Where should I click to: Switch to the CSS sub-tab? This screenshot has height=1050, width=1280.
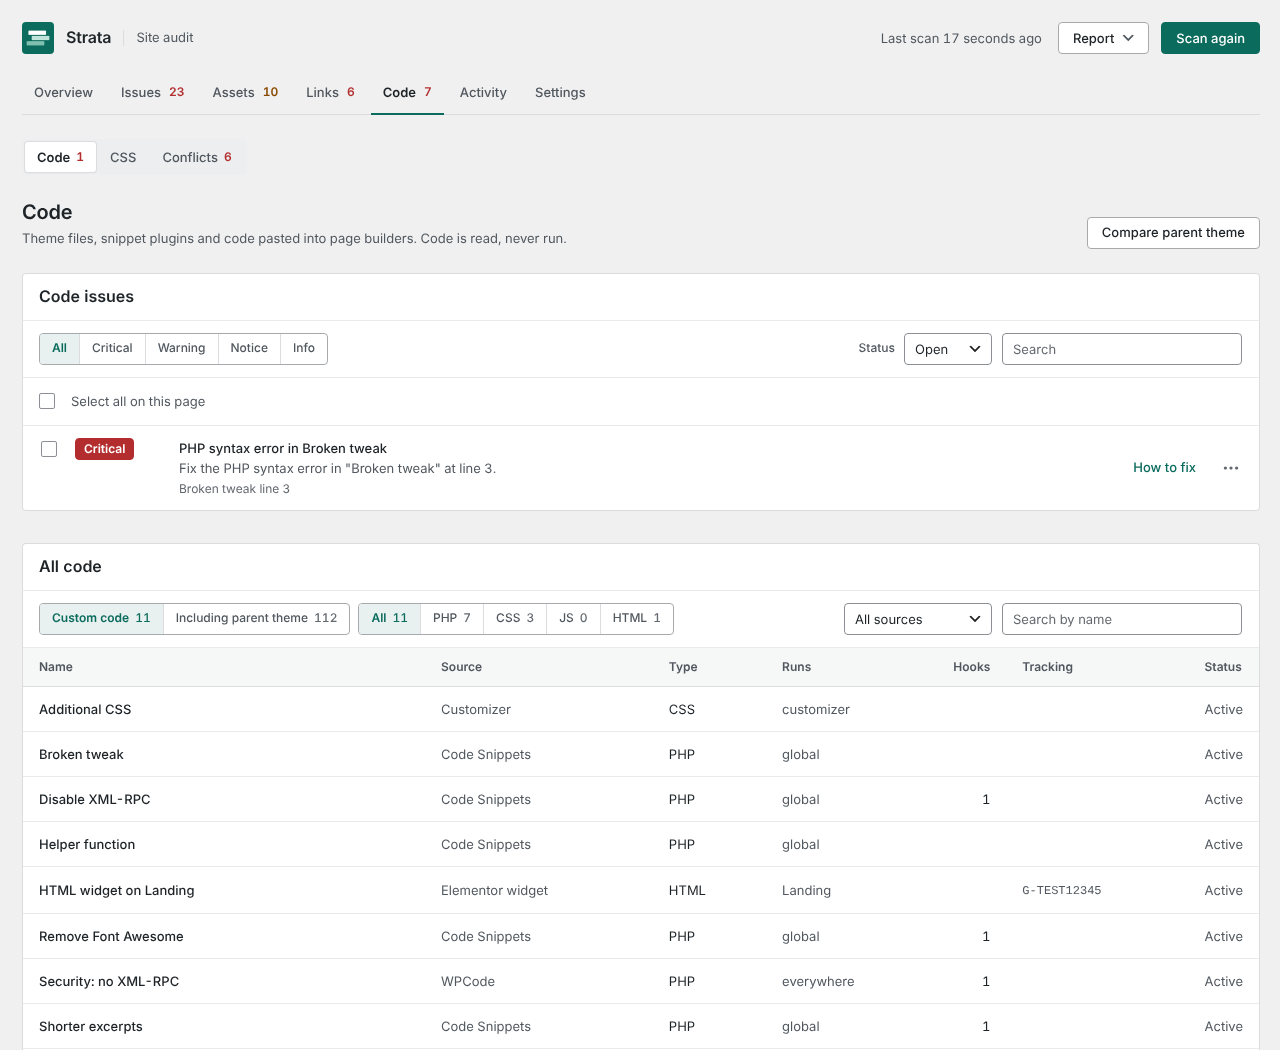(123, 157)
